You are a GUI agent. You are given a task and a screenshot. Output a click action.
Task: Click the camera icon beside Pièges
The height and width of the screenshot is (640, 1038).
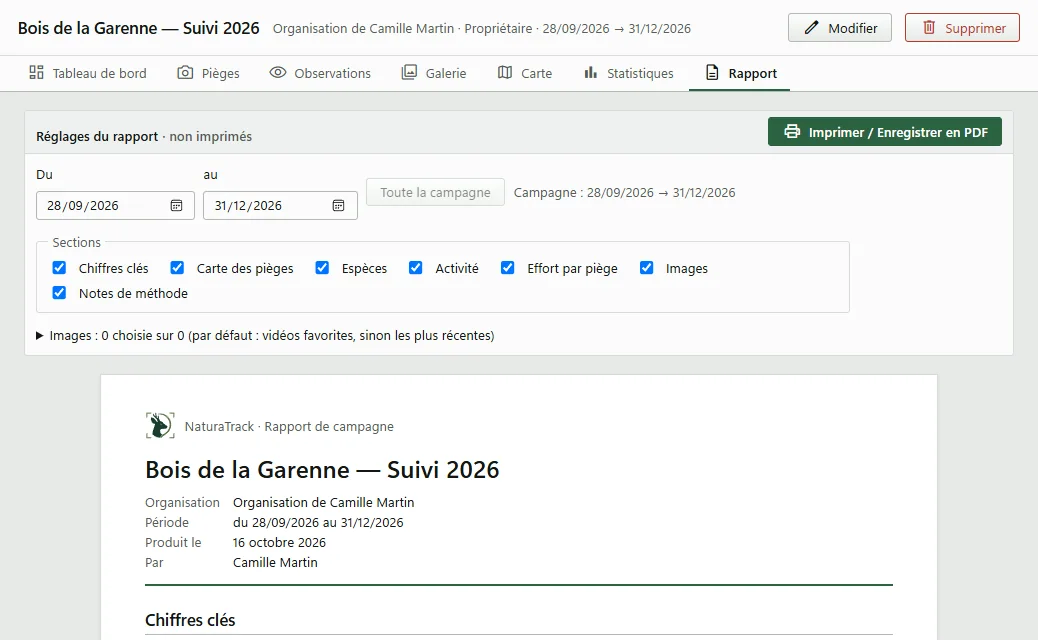click(185, 73)
